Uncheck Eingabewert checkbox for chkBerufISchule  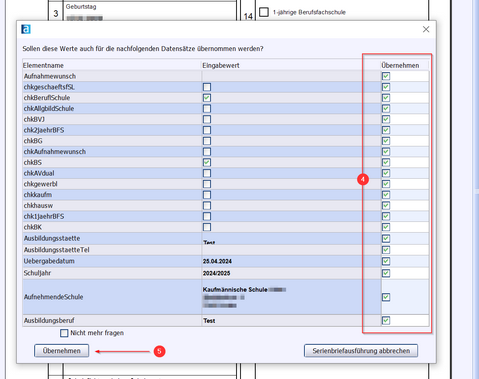tap(207, 98)
